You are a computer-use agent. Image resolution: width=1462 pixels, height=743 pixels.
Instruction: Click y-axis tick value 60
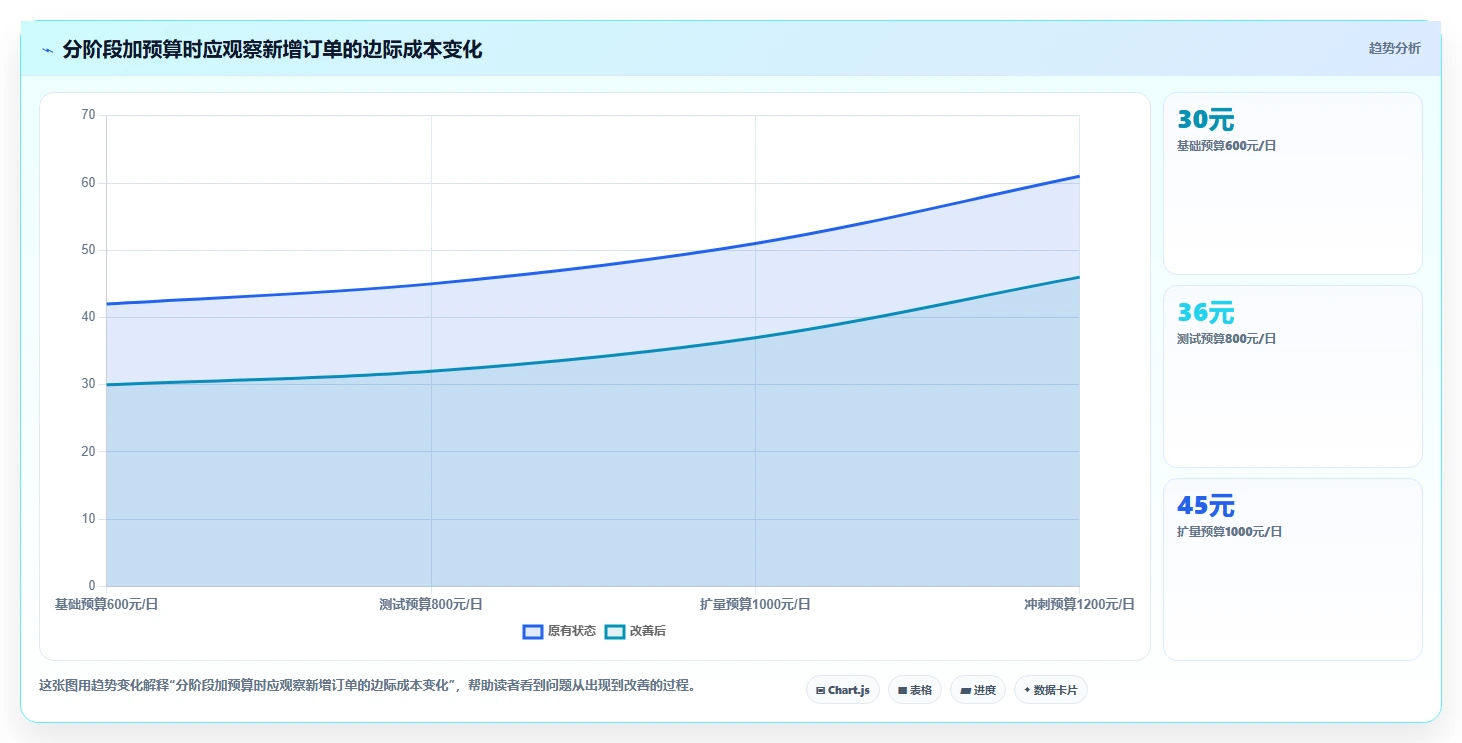[88, 182]
